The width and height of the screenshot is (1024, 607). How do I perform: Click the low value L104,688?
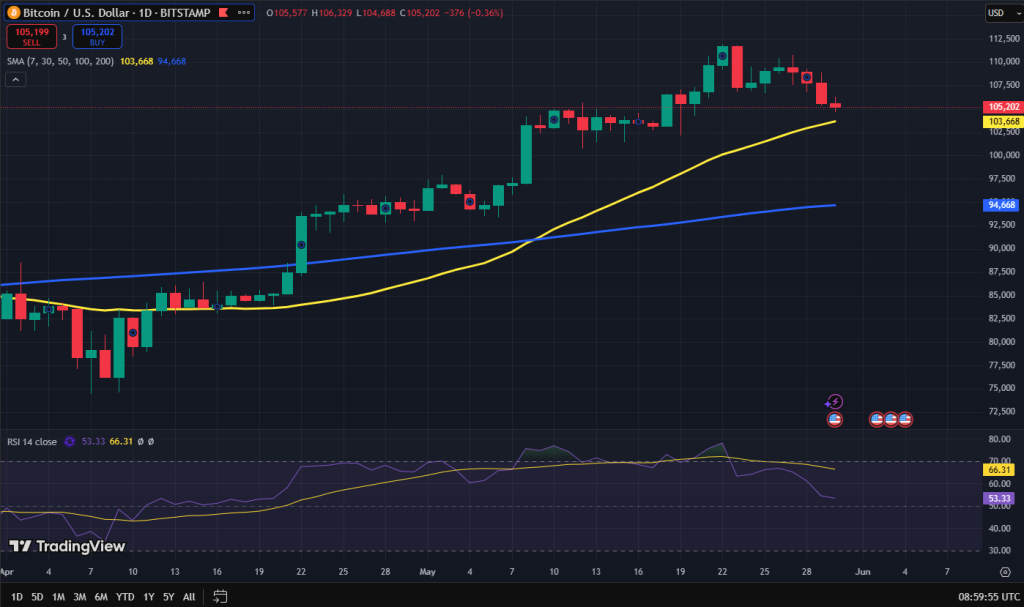376,12
